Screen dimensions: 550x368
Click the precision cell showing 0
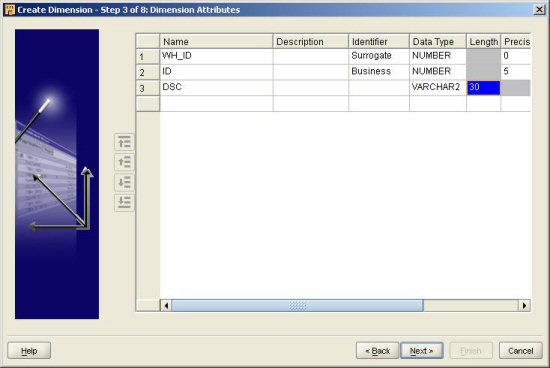tap(516, 56)
